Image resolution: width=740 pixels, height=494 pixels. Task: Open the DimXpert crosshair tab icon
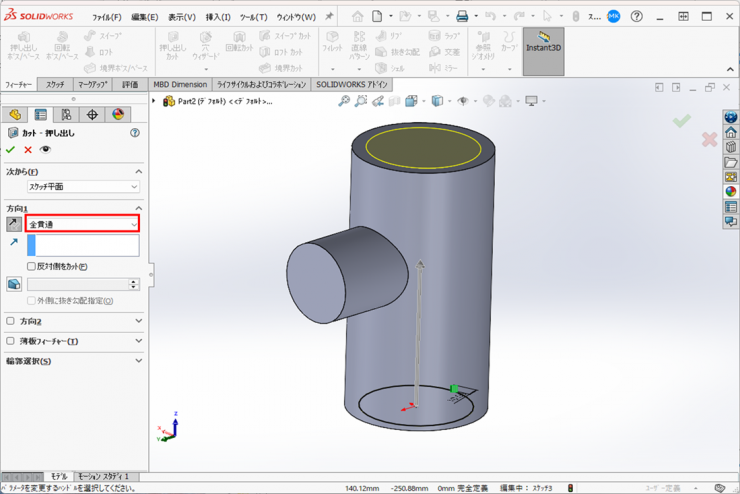(x=92, y=115)
